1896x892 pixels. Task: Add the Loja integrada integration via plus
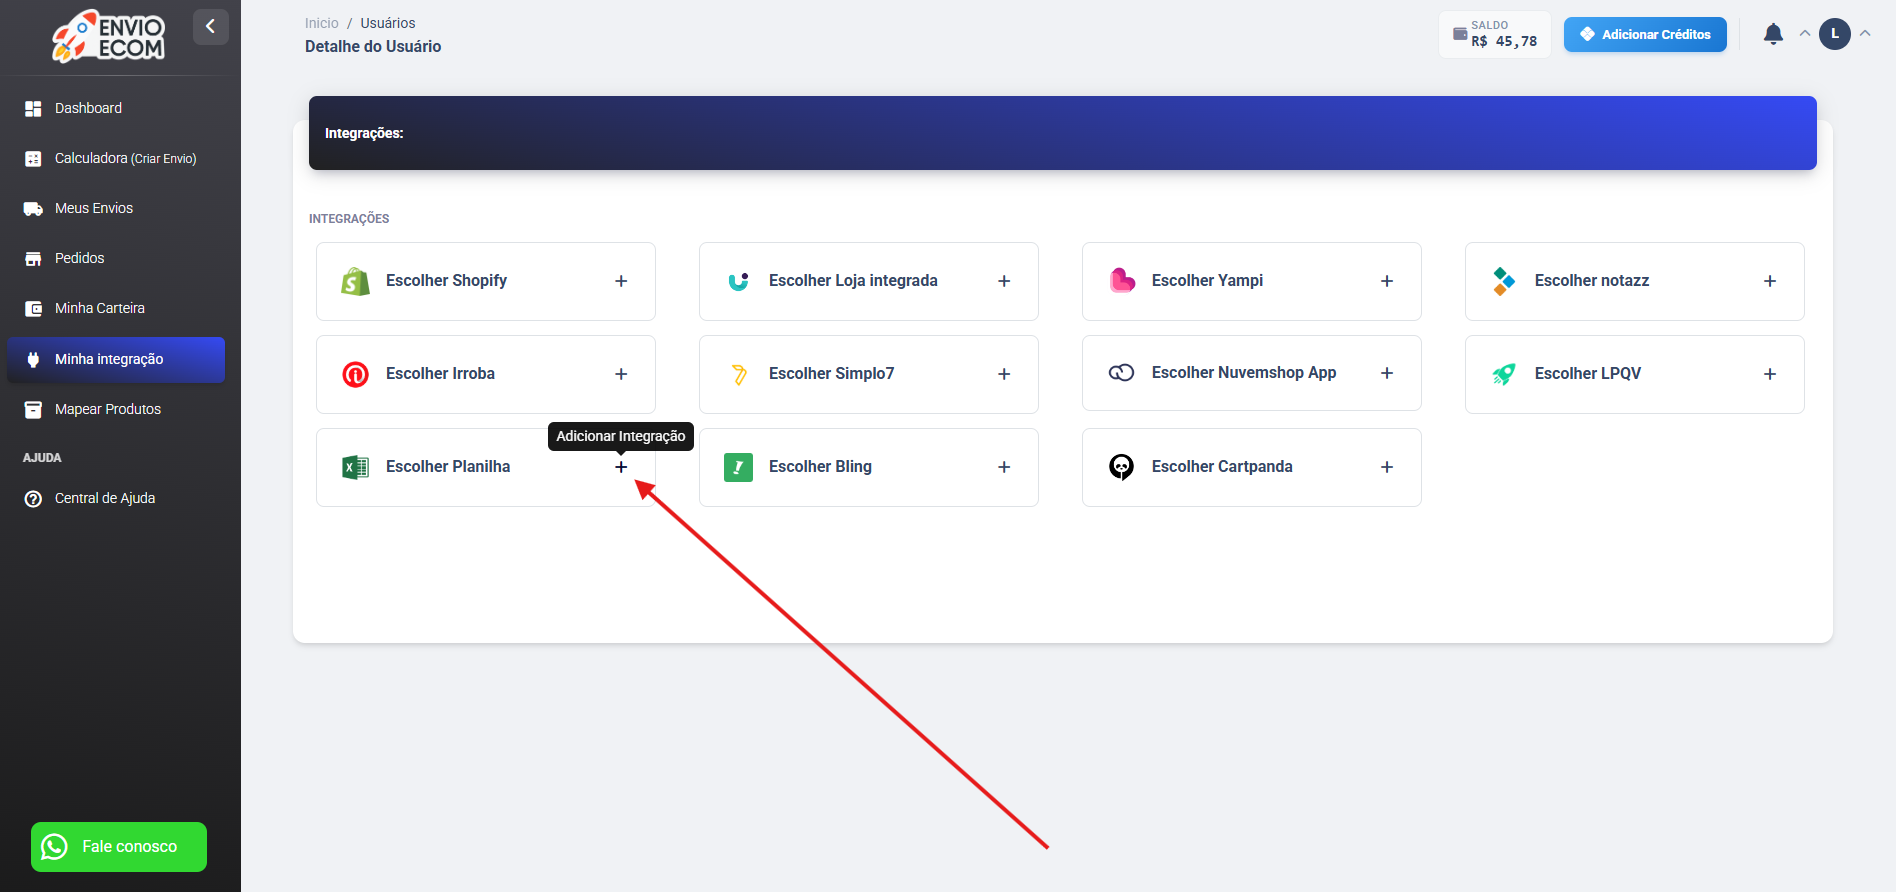point(1004,281)
